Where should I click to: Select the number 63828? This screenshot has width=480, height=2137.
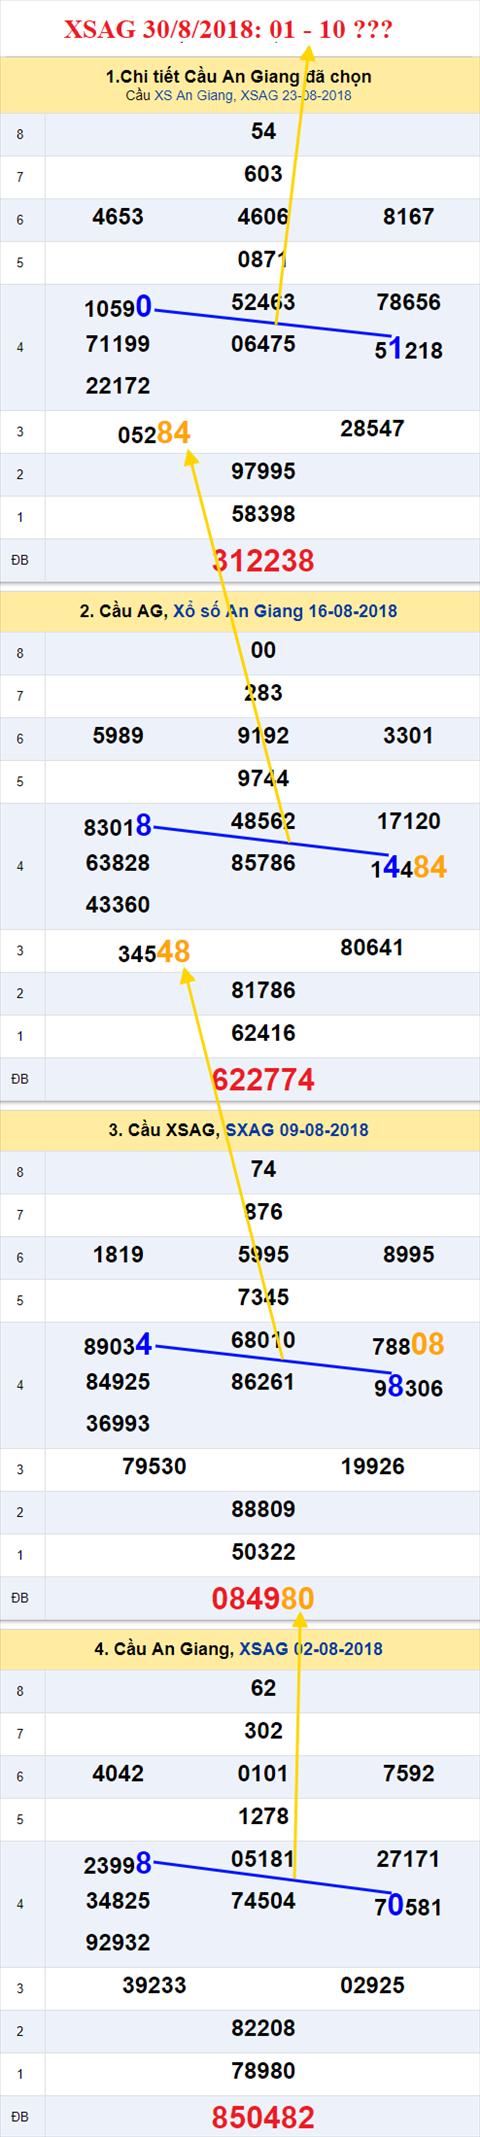118,863
